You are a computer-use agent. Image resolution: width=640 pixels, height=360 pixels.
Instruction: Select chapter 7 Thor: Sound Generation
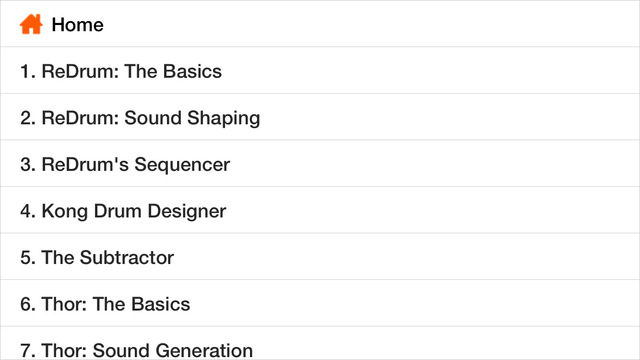pyautogui.click(x=320, y=343)
